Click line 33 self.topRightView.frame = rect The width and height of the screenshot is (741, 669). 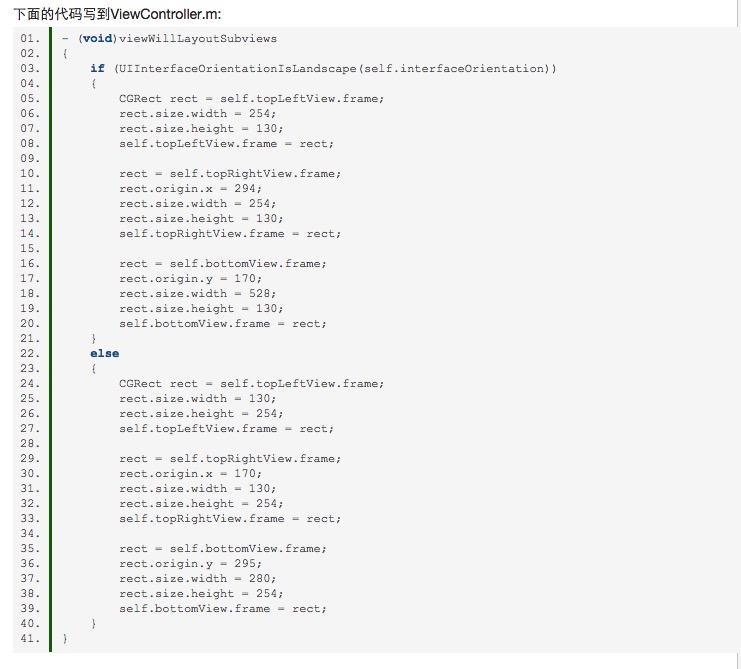coord(230,519)
